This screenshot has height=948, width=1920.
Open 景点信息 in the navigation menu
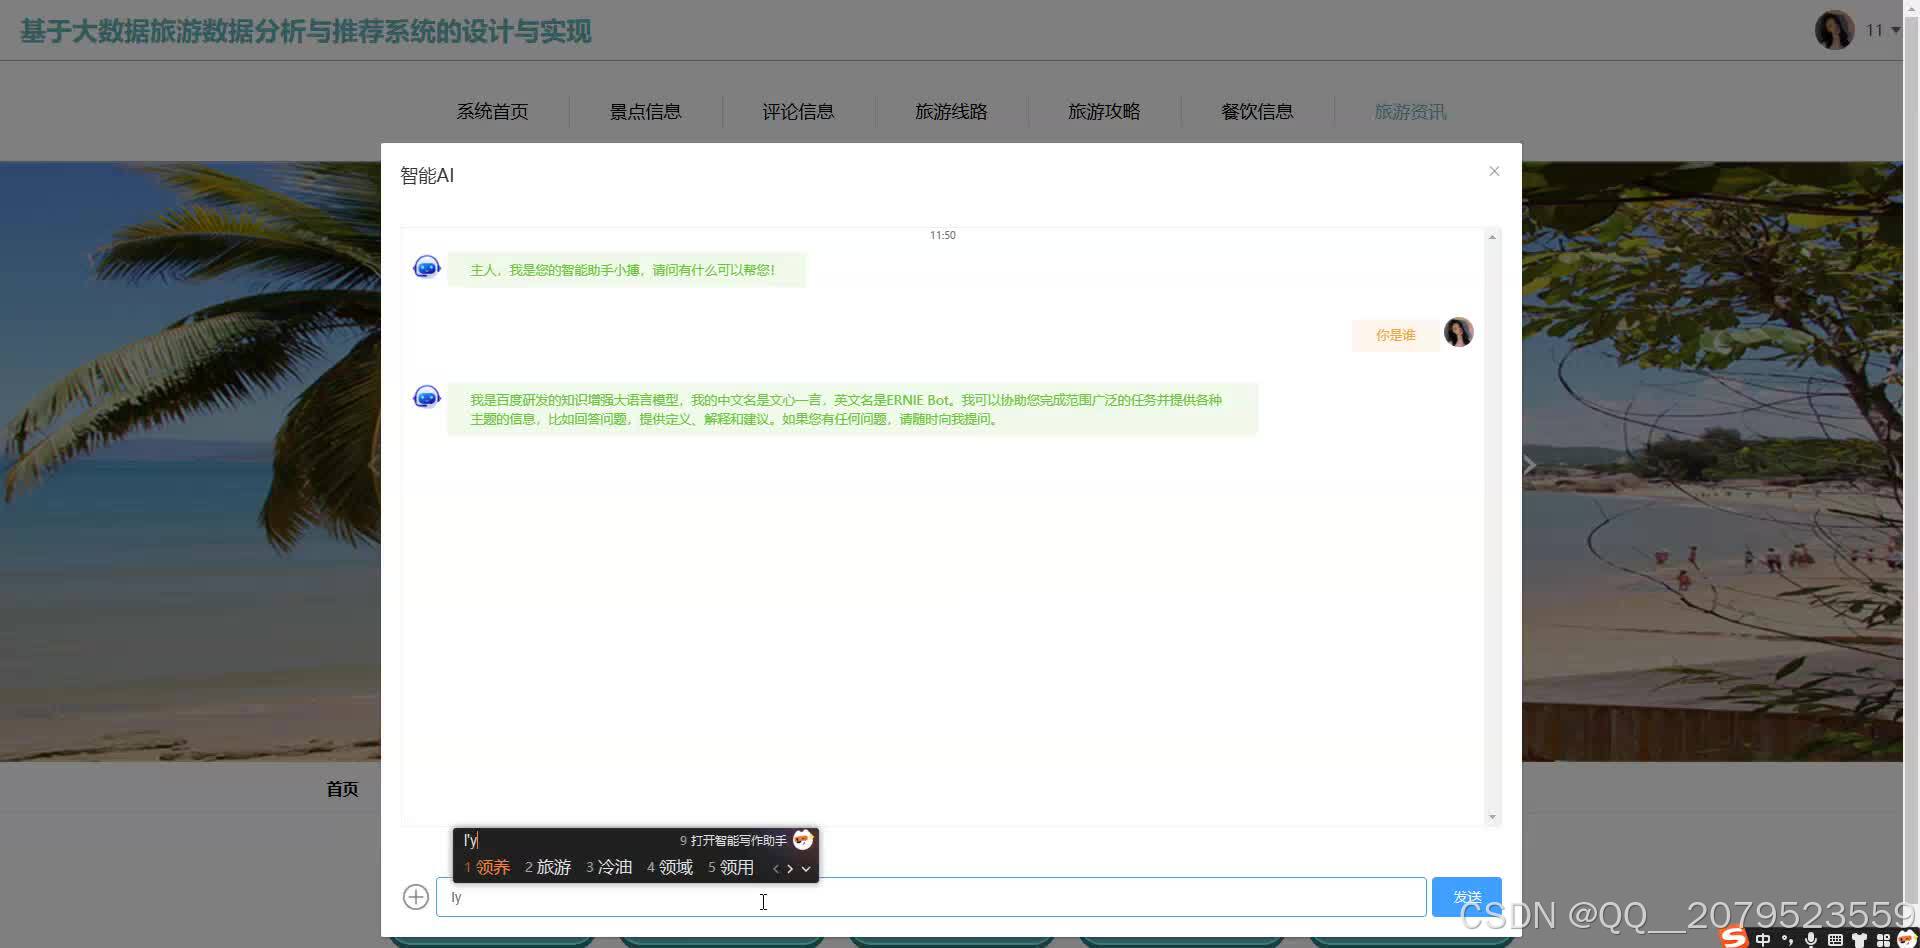pos(645,112)
